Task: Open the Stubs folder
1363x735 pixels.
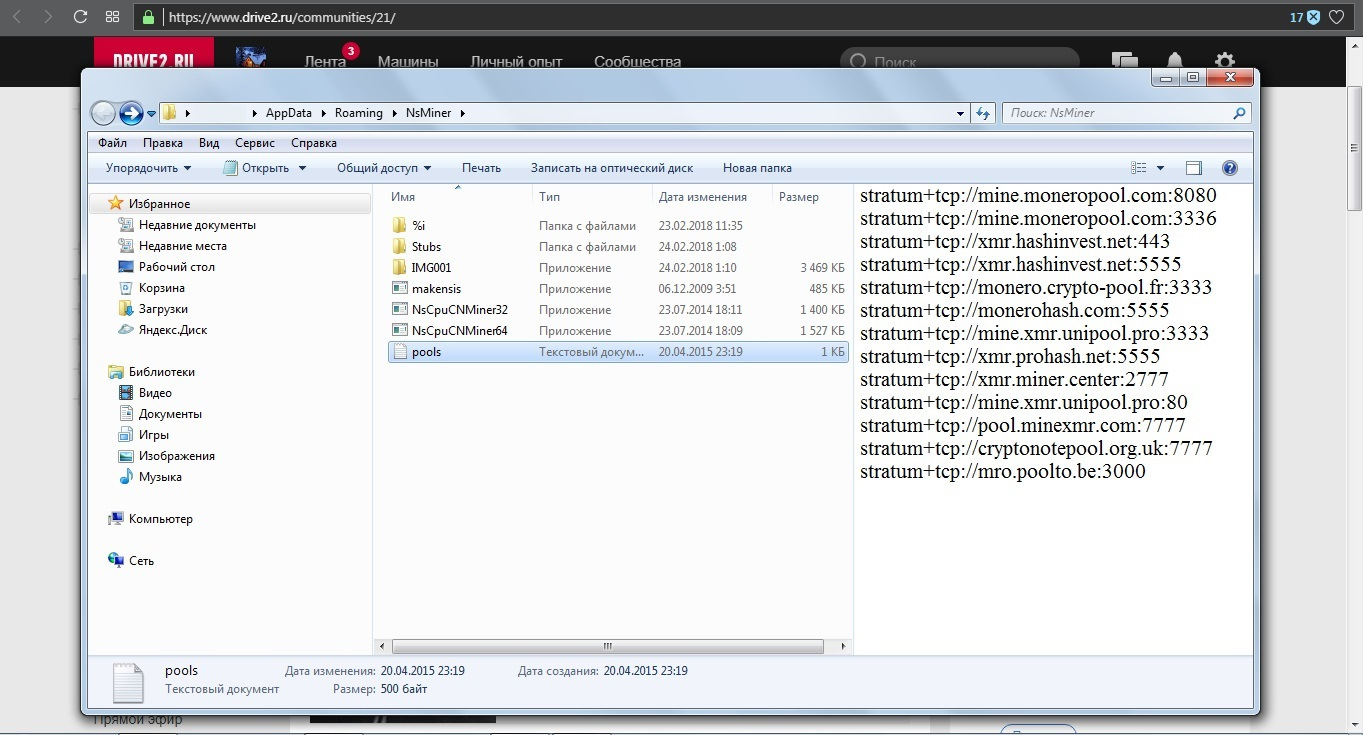Action: click(424, 246)
